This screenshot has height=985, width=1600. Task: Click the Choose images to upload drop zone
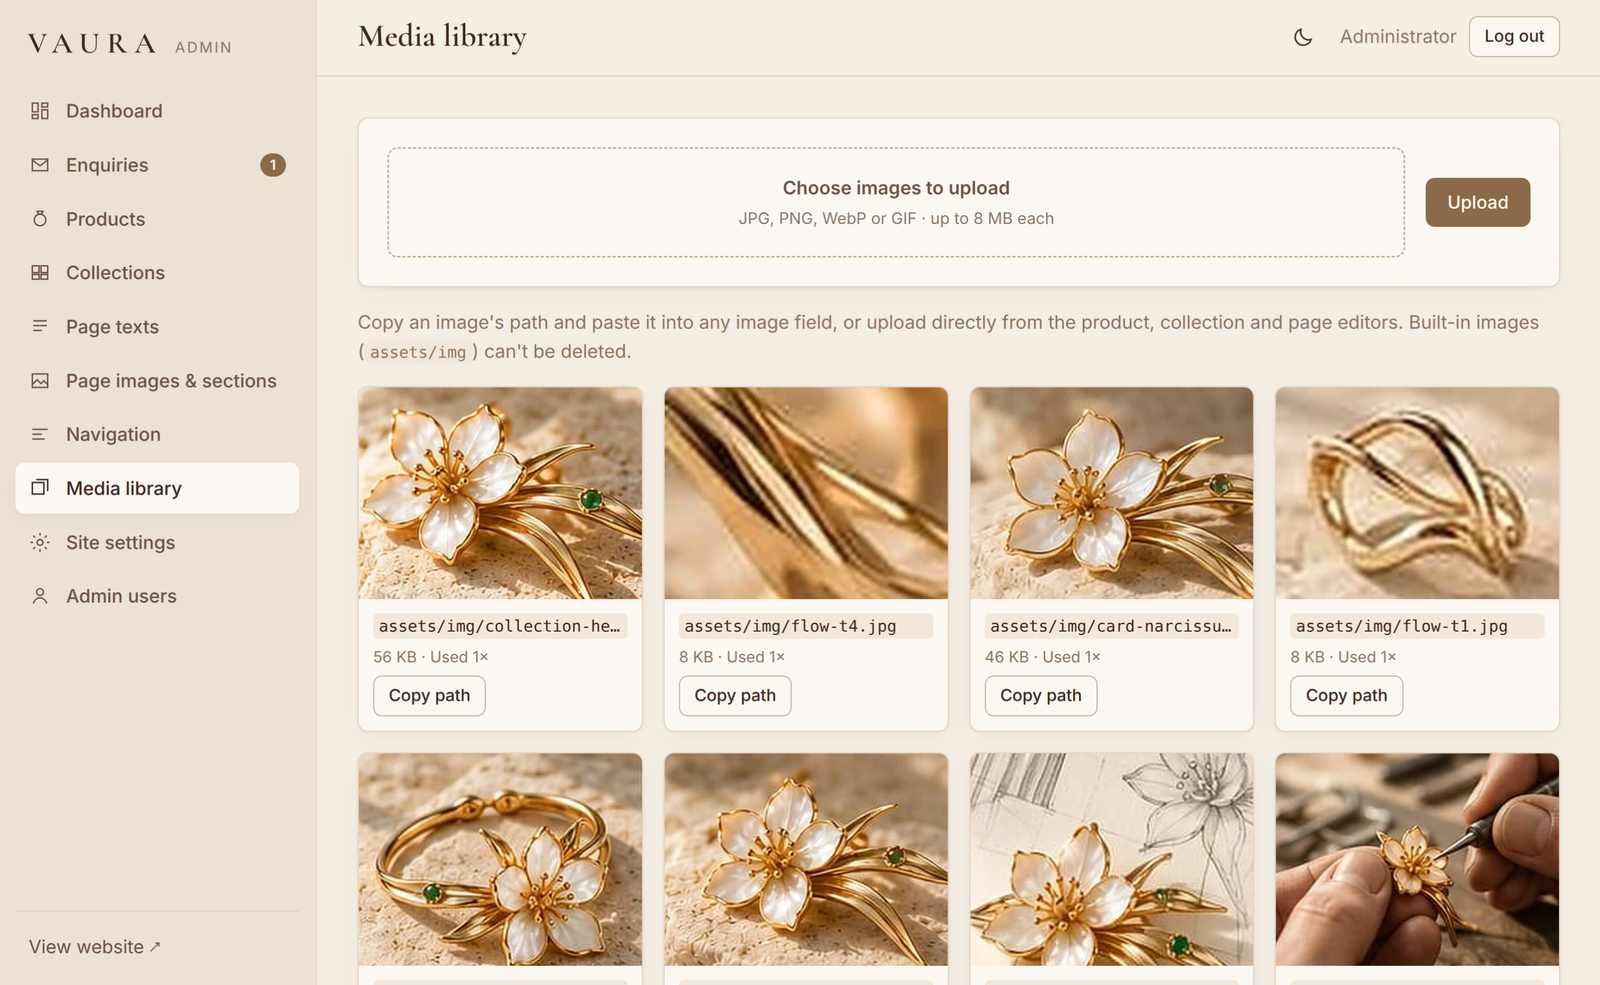click(896, 202)
